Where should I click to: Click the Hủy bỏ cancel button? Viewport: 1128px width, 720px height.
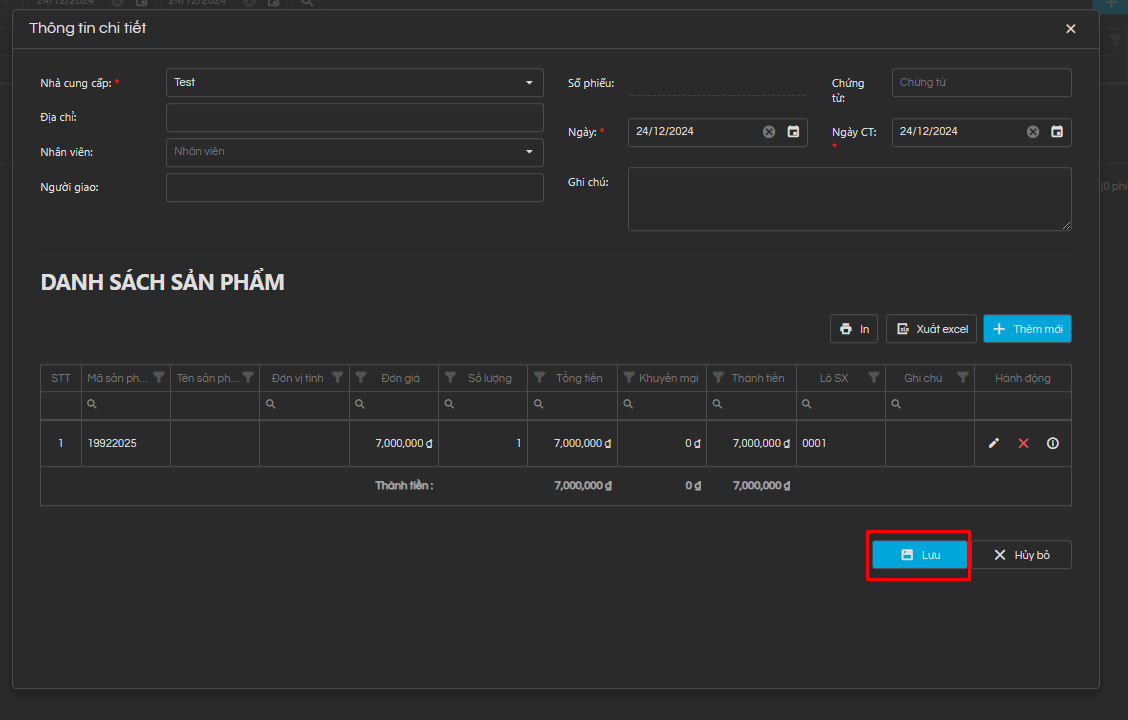click(x=1020, y=555)
